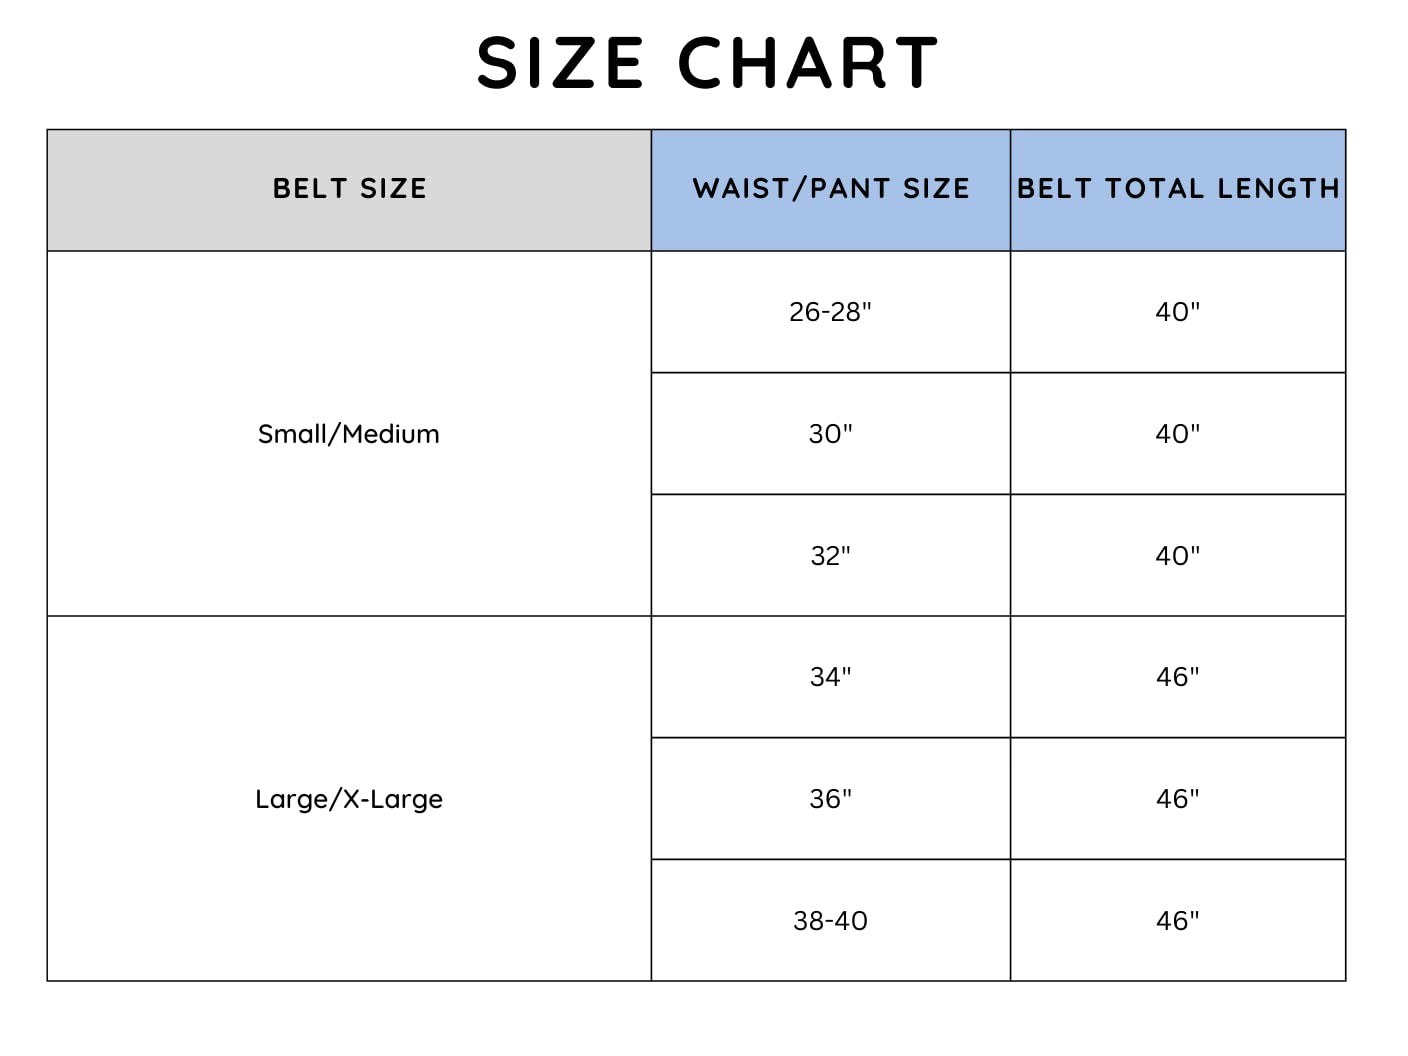Select the Small/Medium belt size cell
The image size is (1408, 1056).
pyautogui.click(x=349, y=434)
